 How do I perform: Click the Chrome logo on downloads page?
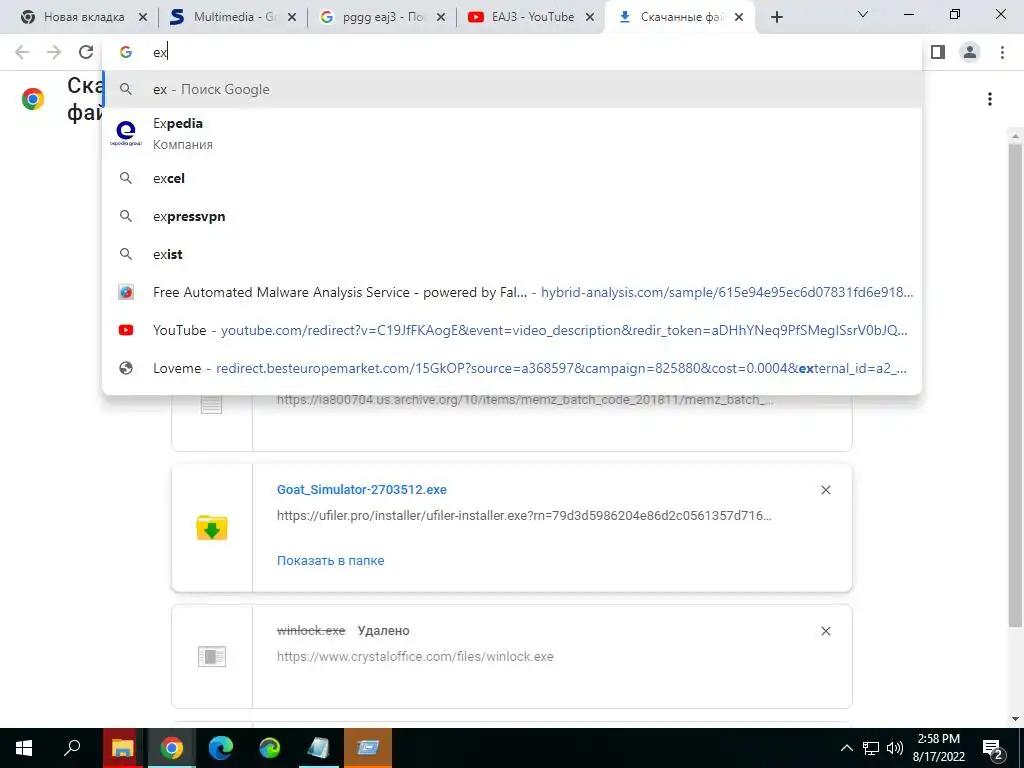[x=33, y=99]
